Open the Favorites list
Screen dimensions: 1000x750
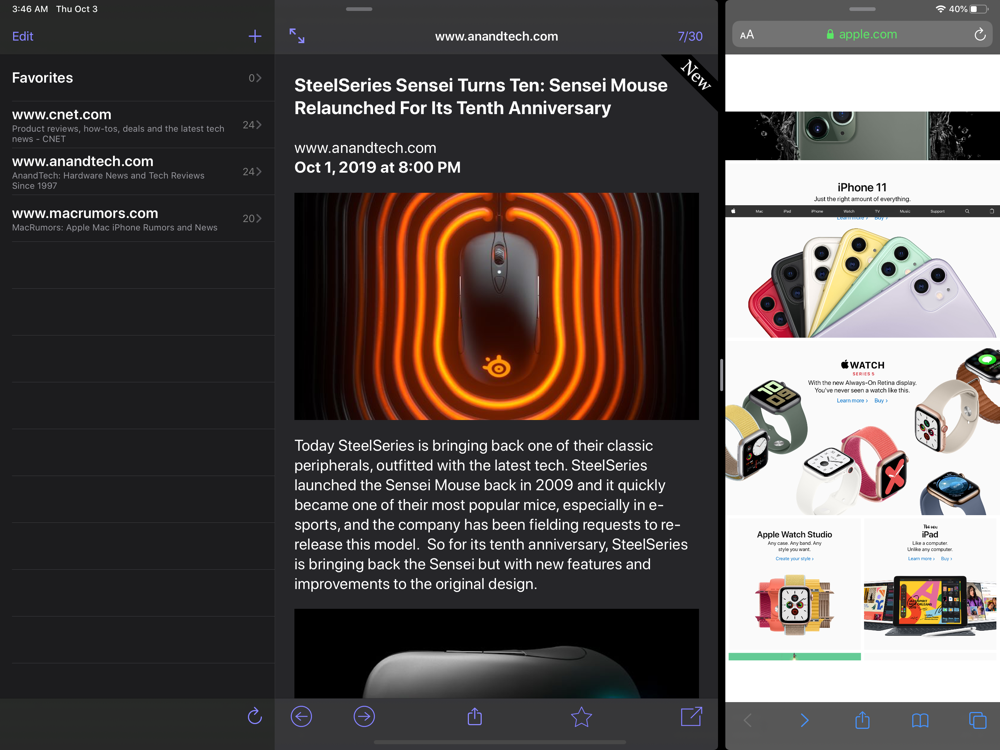(x=137, y=78)
